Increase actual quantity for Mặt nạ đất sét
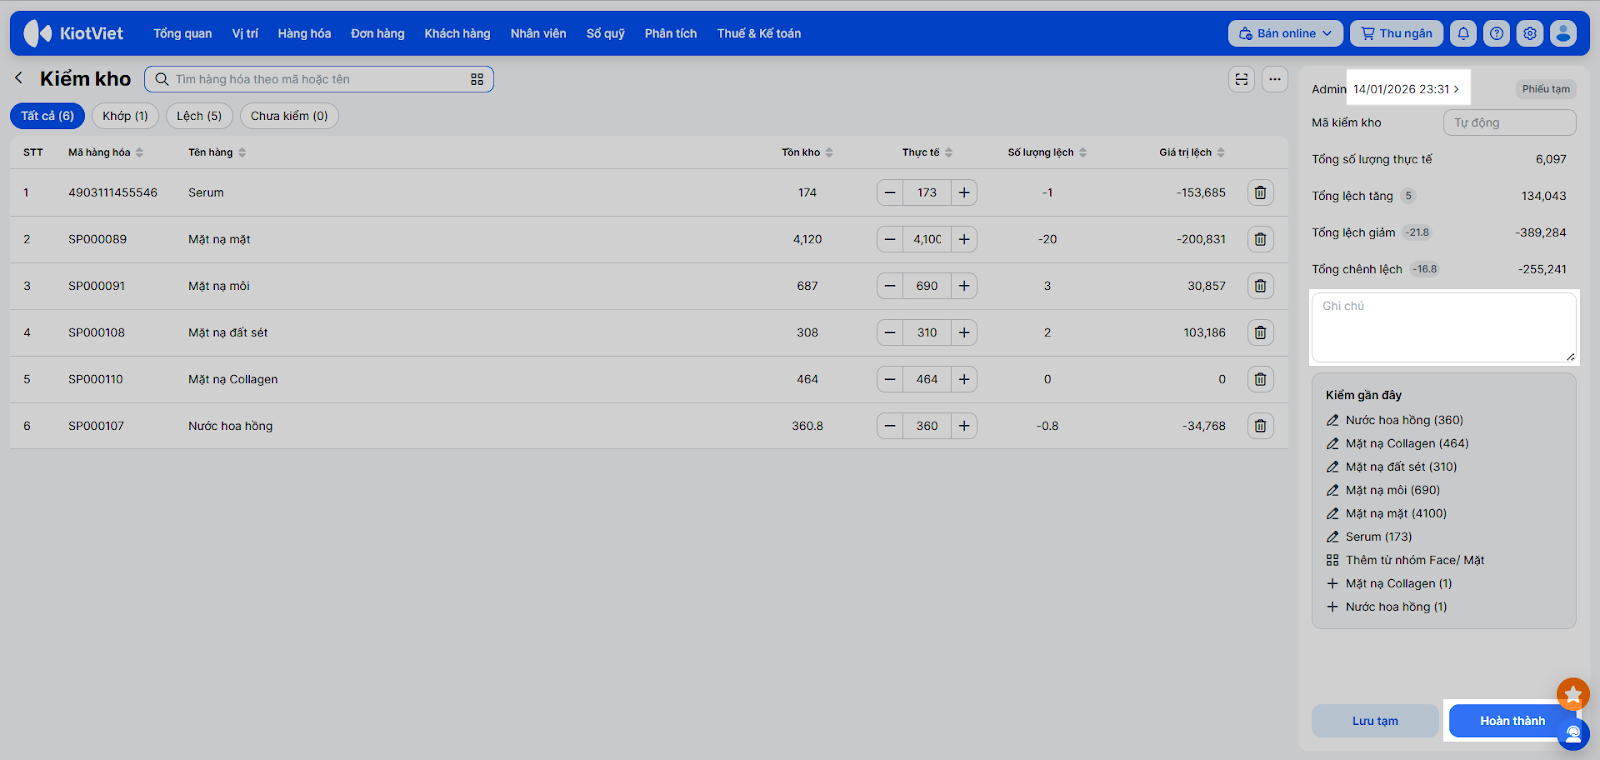1600x760 pixels. tap(964, 332)
